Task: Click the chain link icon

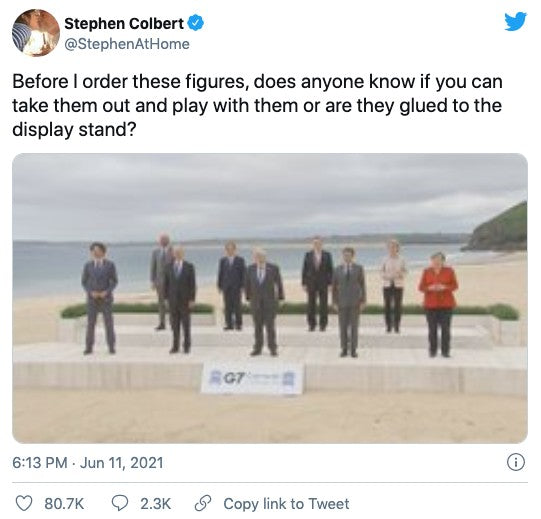Action: (203, 503)
